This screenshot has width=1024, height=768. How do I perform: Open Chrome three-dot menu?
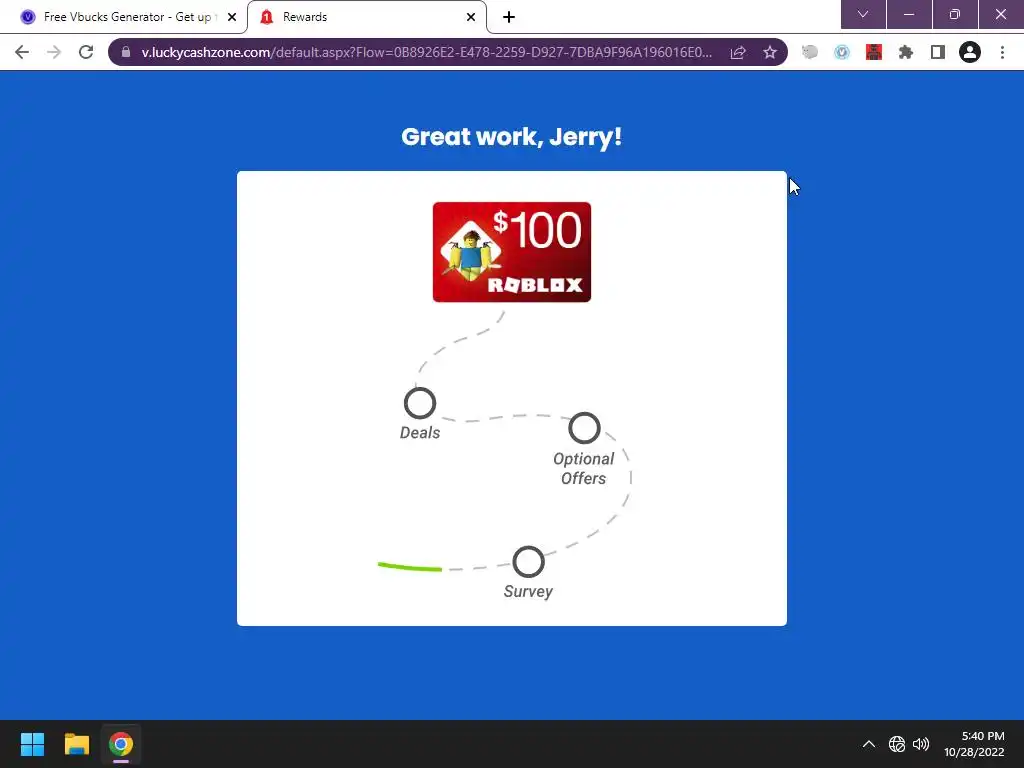pyautogui.click(x=1002, y=52)
